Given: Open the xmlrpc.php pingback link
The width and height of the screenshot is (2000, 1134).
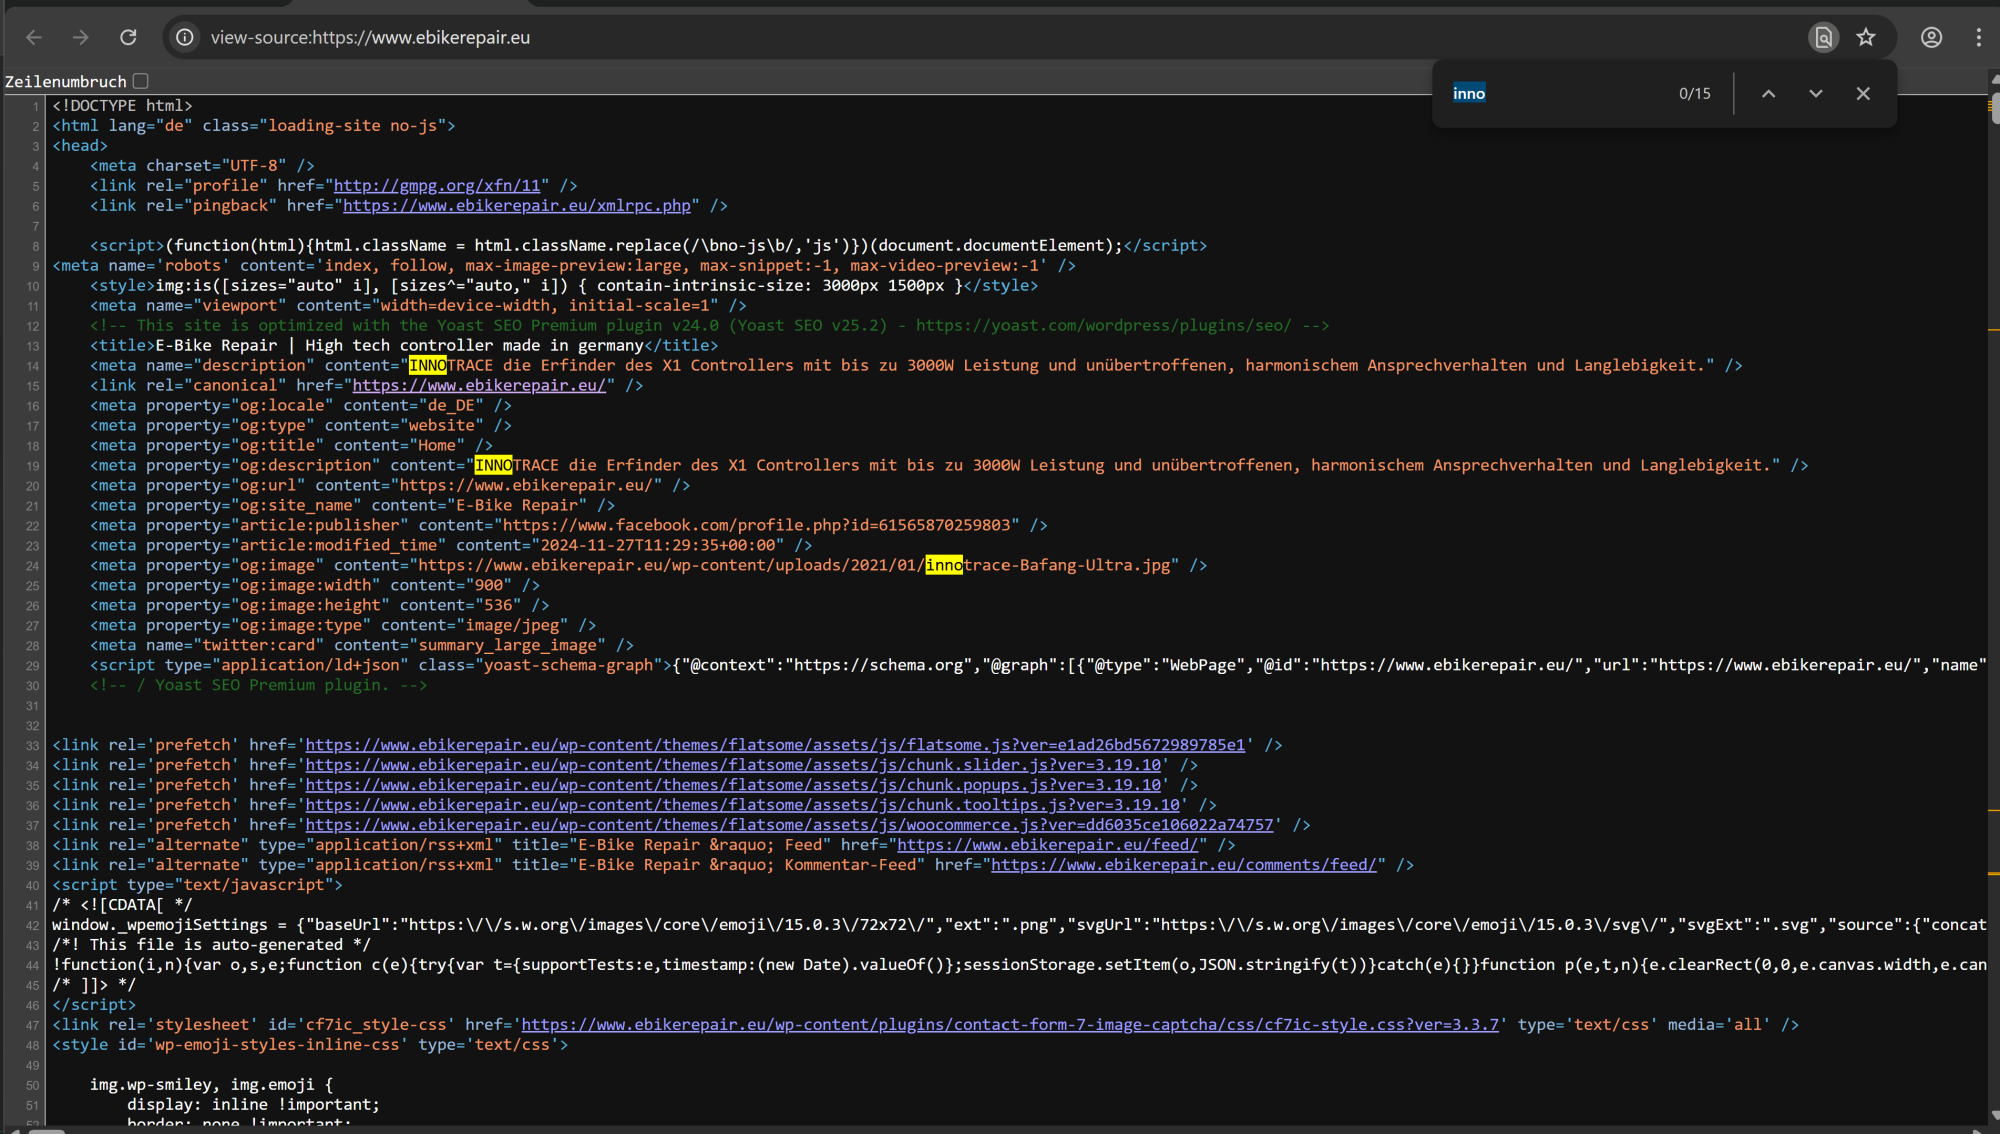Looking at the screenshot, I should click(x=516, y=205).
